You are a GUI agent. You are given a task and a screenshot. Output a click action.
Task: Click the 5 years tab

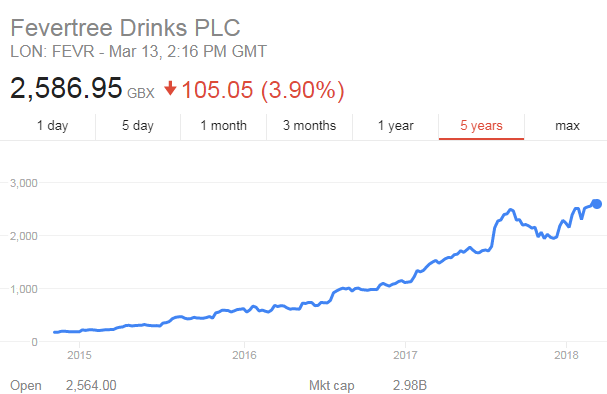[481, 126]
